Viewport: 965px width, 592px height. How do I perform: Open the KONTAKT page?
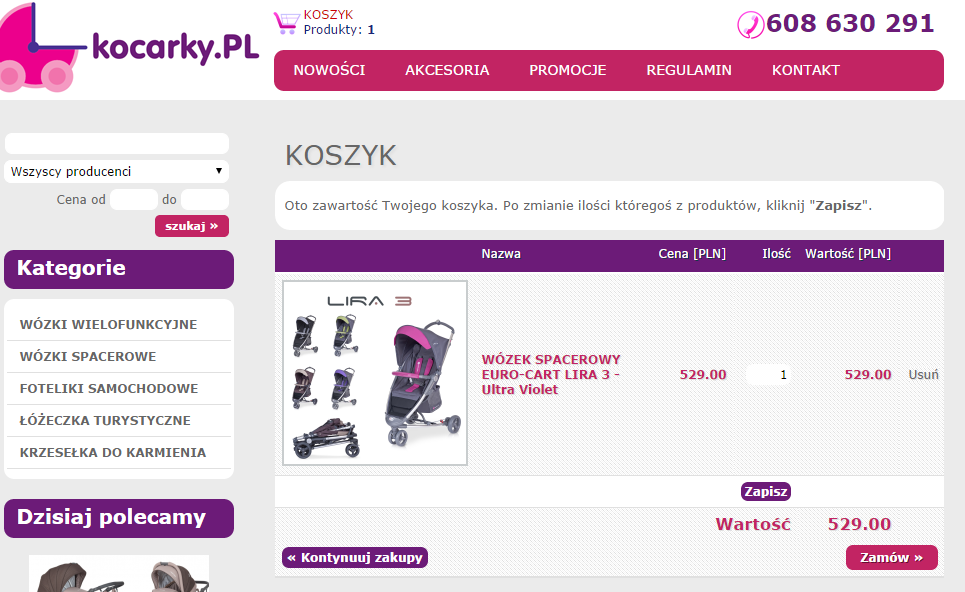pos(806,70)
